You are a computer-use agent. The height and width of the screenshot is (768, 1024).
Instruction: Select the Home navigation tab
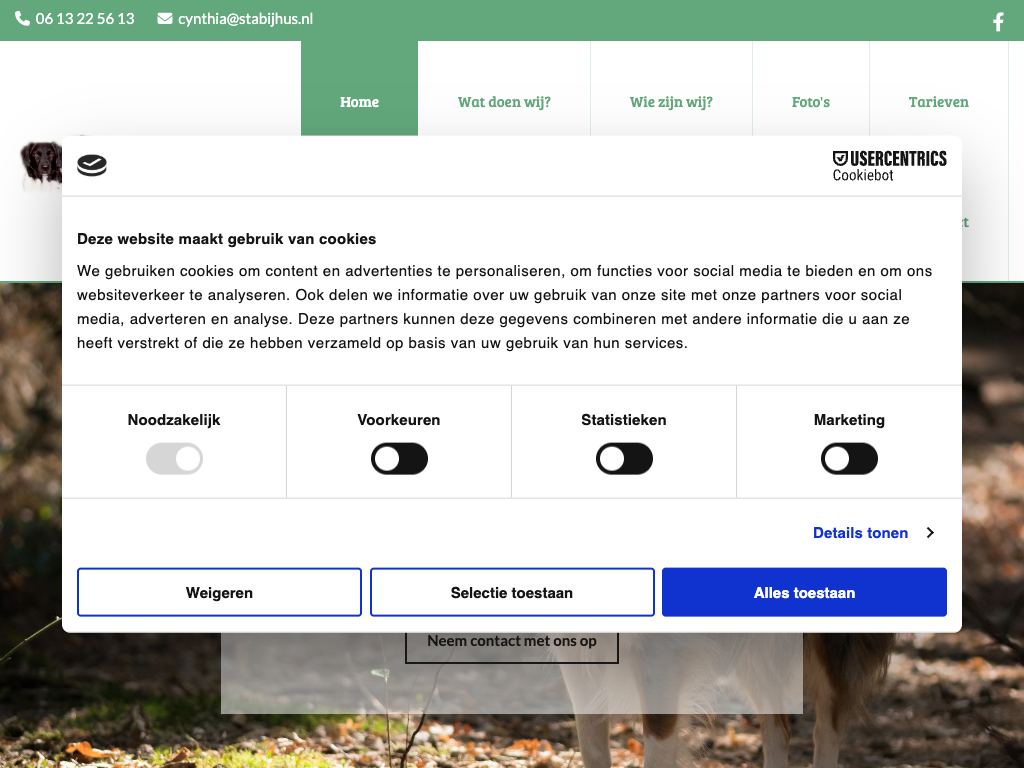pos(359,102)
